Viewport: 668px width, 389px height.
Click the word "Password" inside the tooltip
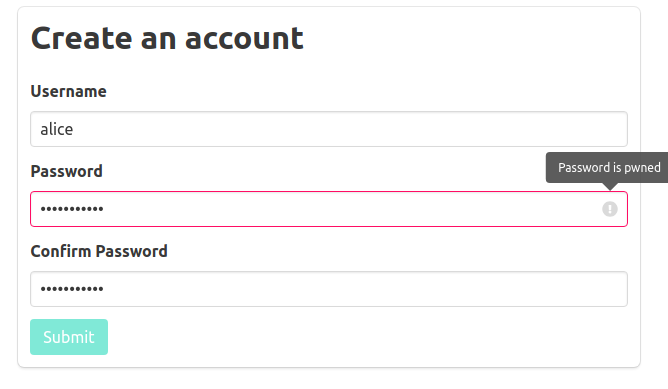point(584,167)
